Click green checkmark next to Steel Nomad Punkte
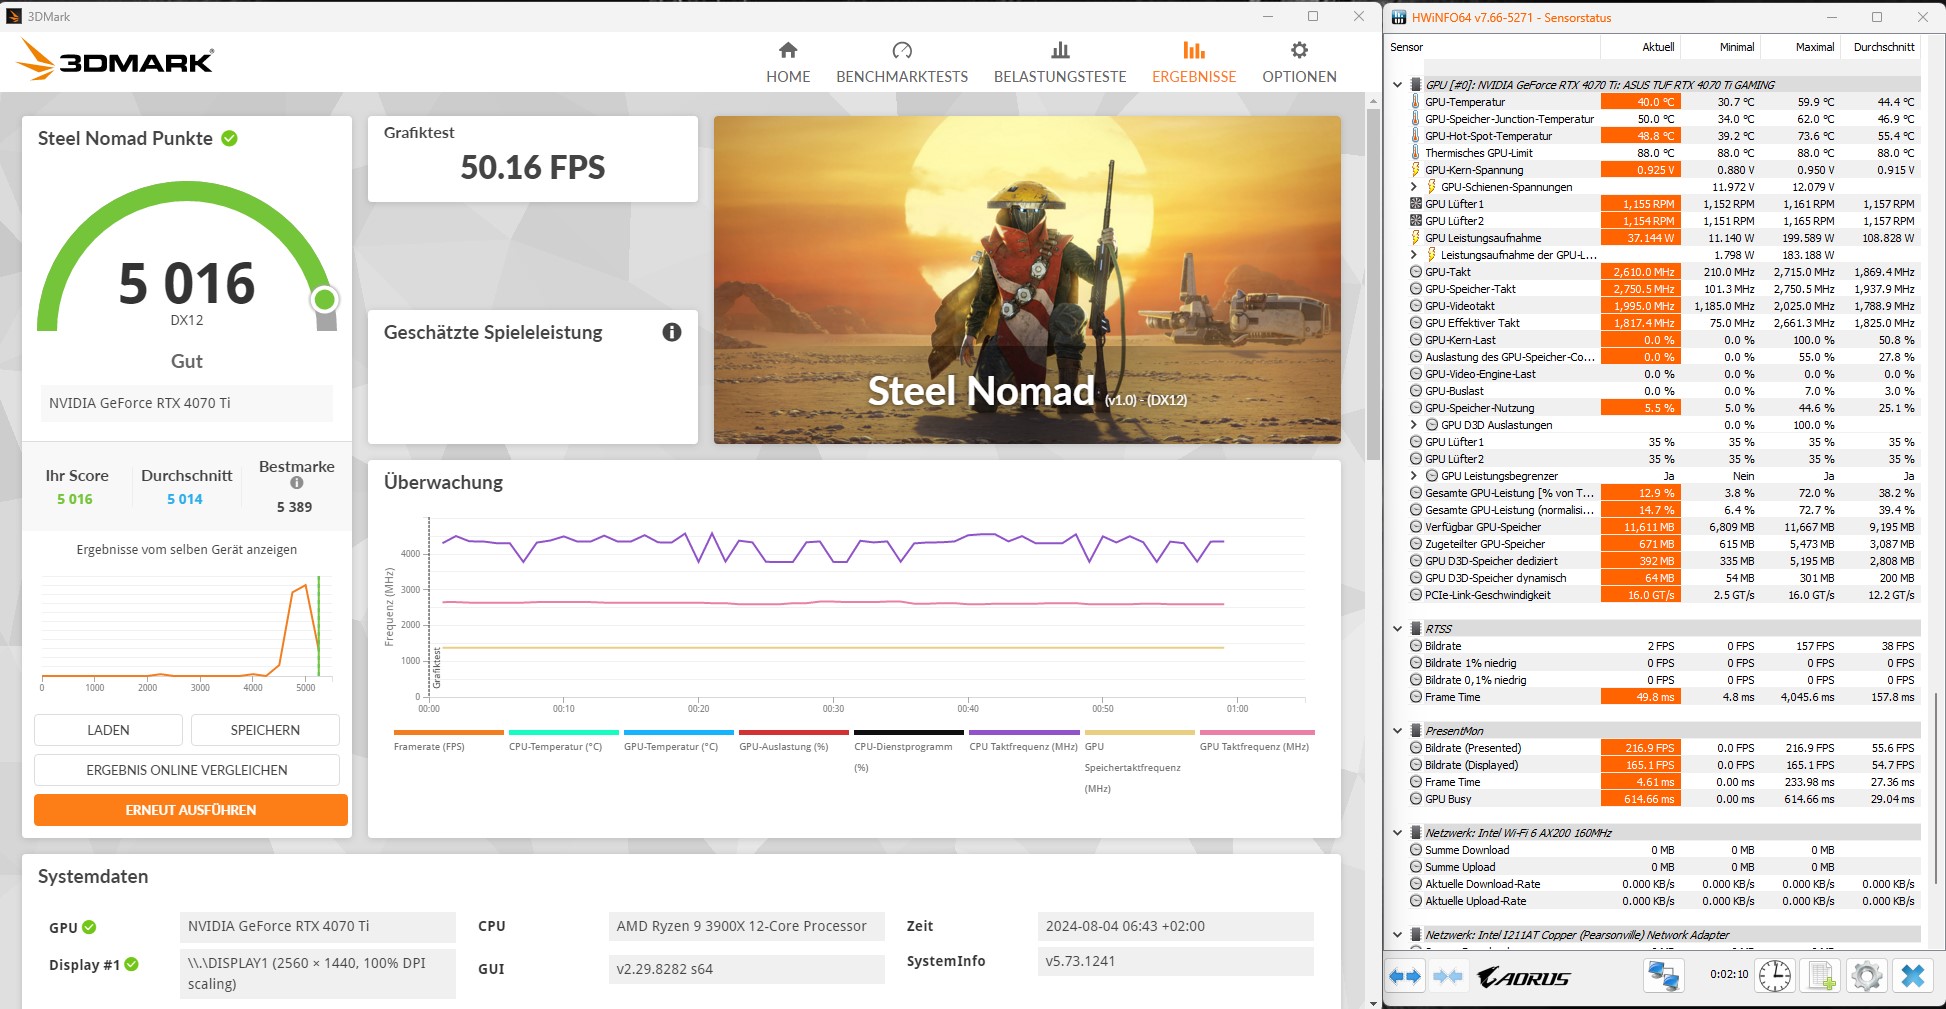The height and width of the screenshot is (1009, 1946). [230, 138]
